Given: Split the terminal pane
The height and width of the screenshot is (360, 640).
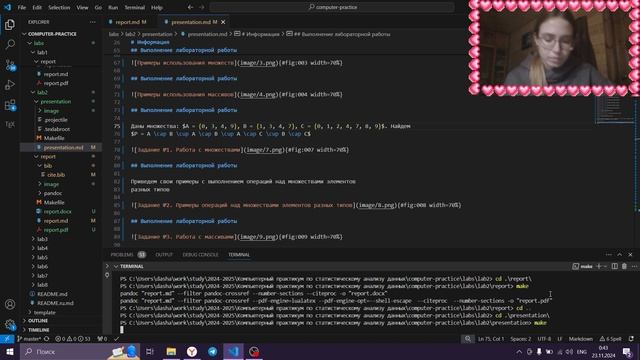Looking at the screenshot, I should [x=615, y=266].
